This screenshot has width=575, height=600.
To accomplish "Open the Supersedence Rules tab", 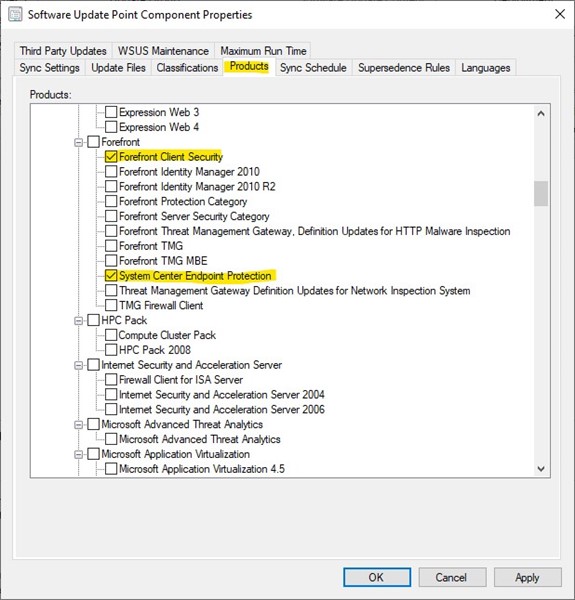I will [x=404, y=68].
